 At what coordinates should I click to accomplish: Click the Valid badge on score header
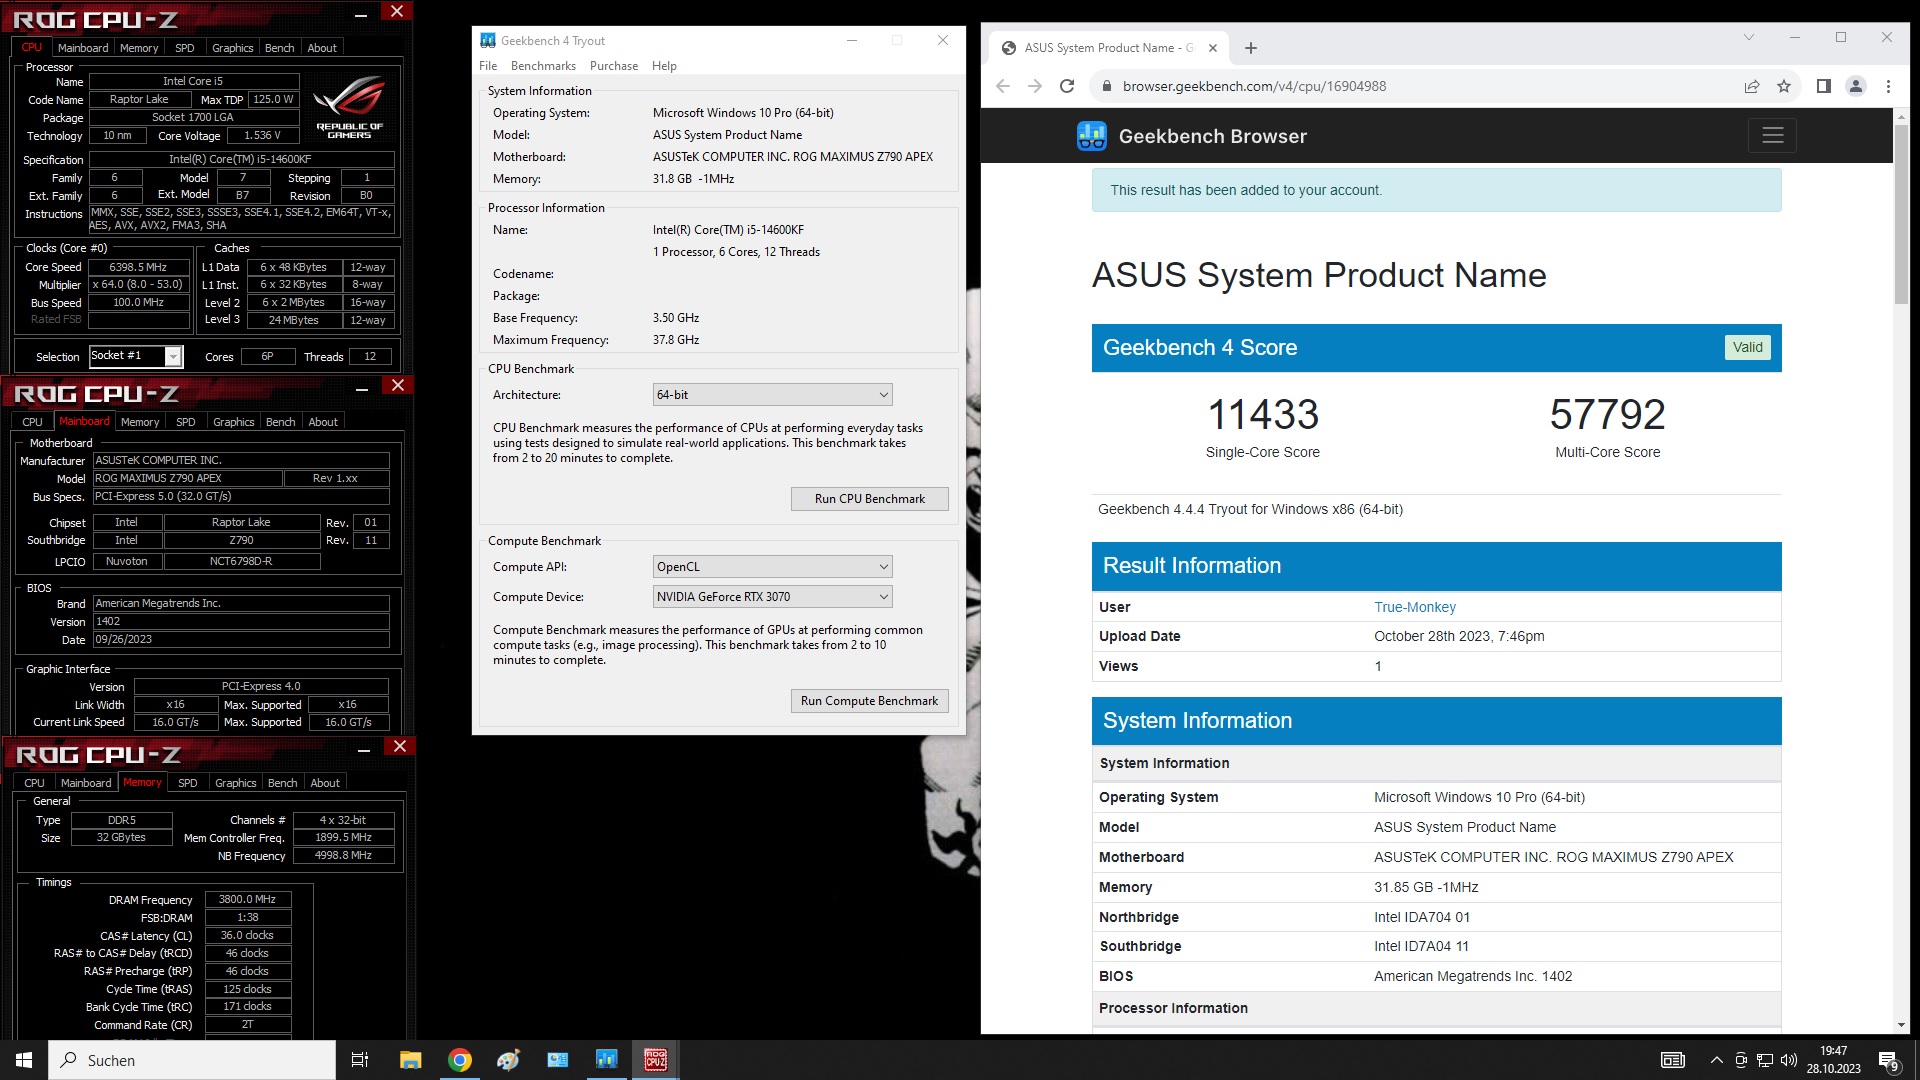pos(1748,347)
